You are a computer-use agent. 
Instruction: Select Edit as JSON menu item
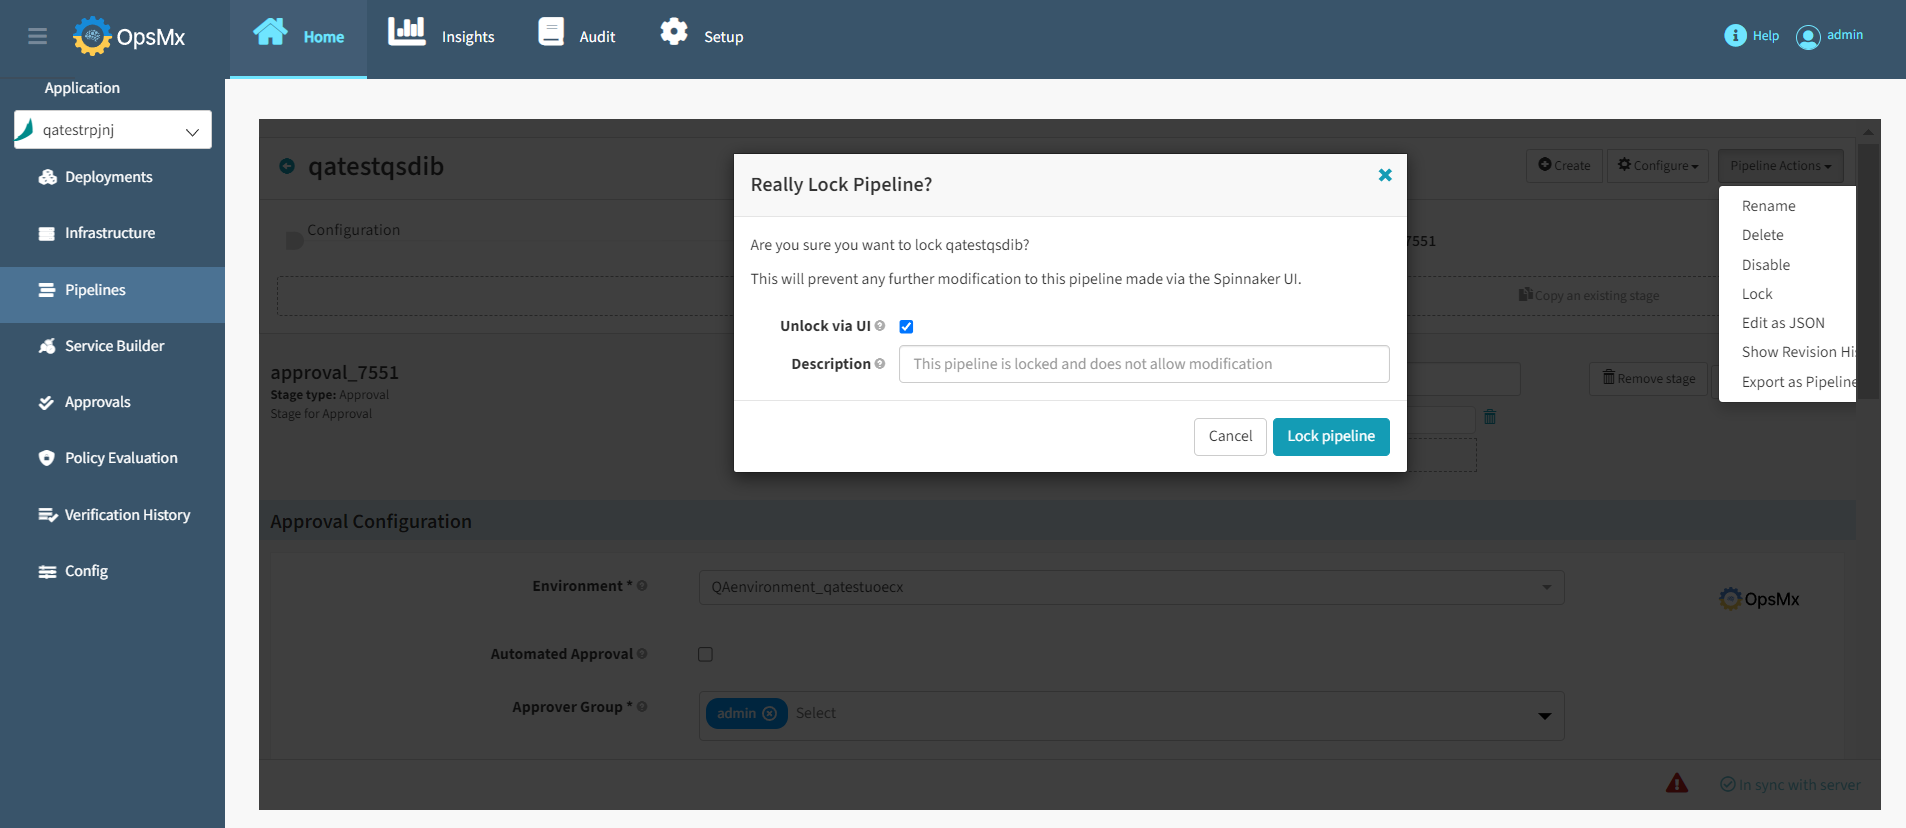(x=1783, y=323)
